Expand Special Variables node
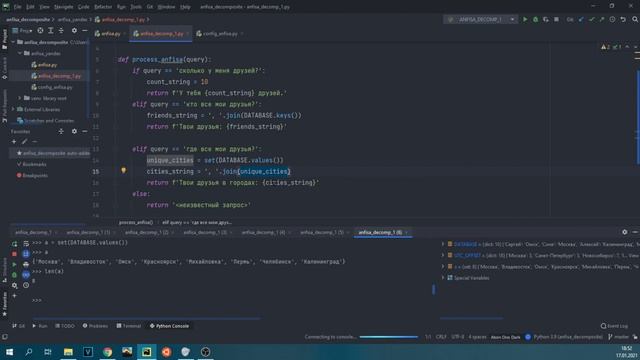The image size is (640, 360). [x=443, y=278]
